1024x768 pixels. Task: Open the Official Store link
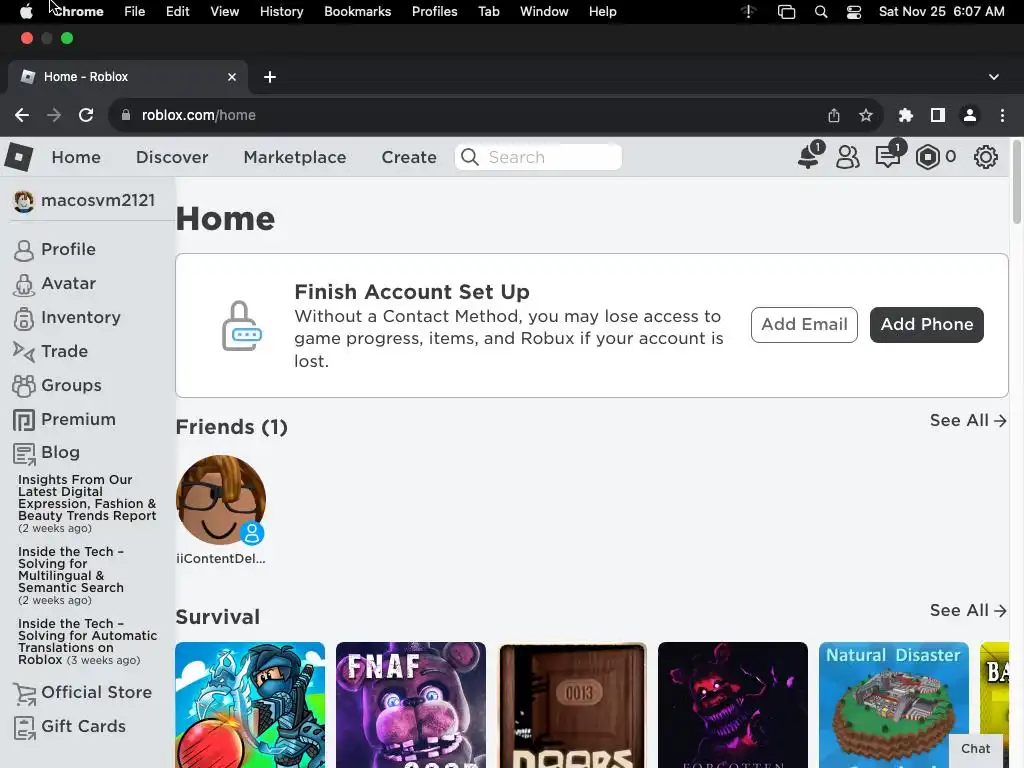[x=97, y=692]
